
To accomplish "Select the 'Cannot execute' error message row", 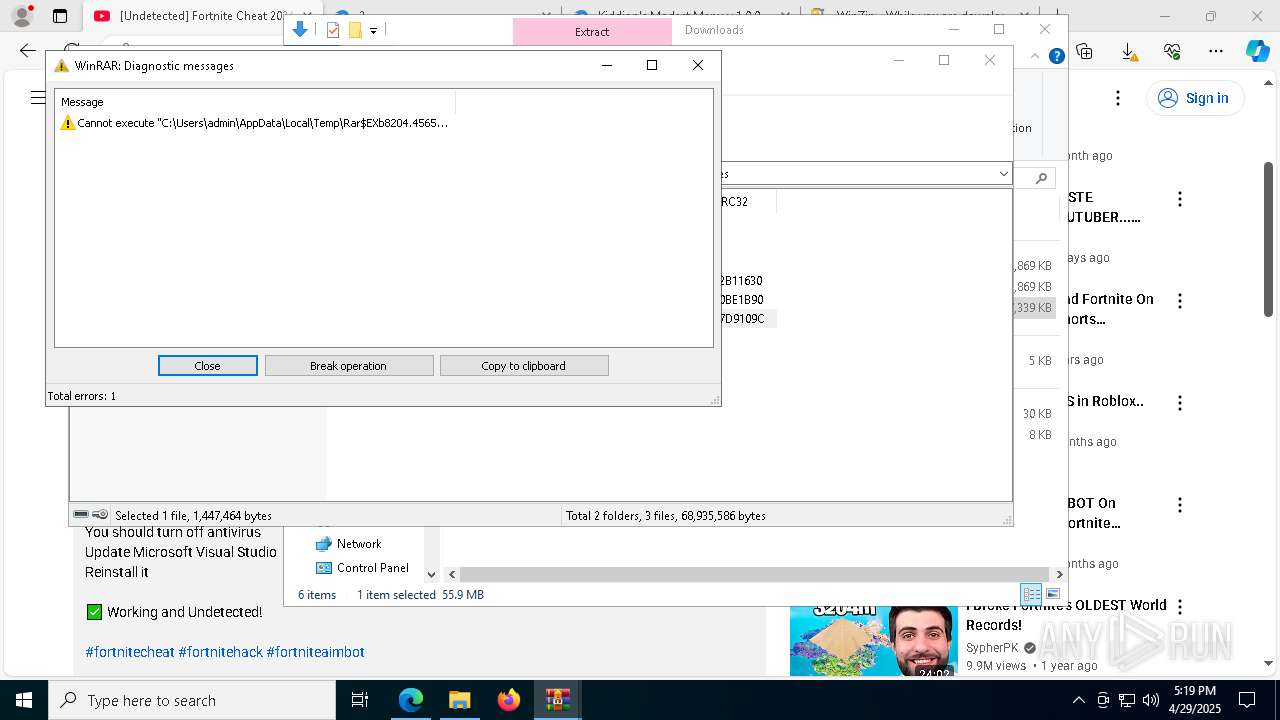I will click(254, 123).
